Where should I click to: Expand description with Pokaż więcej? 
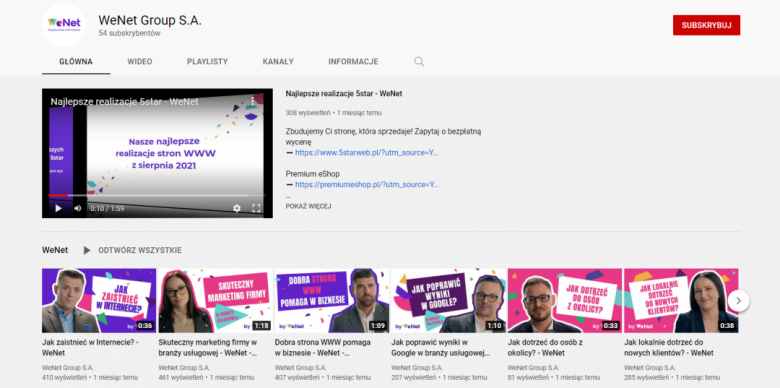pyautogui.click(x=308, y=206)
